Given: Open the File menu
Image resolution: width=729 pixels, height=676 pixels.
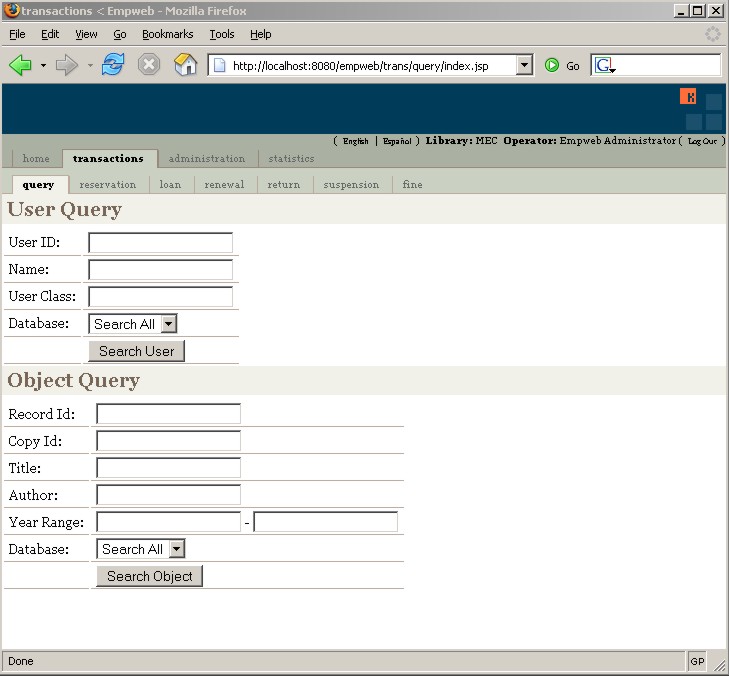Looking at the screenshot, I should point(17,34).
